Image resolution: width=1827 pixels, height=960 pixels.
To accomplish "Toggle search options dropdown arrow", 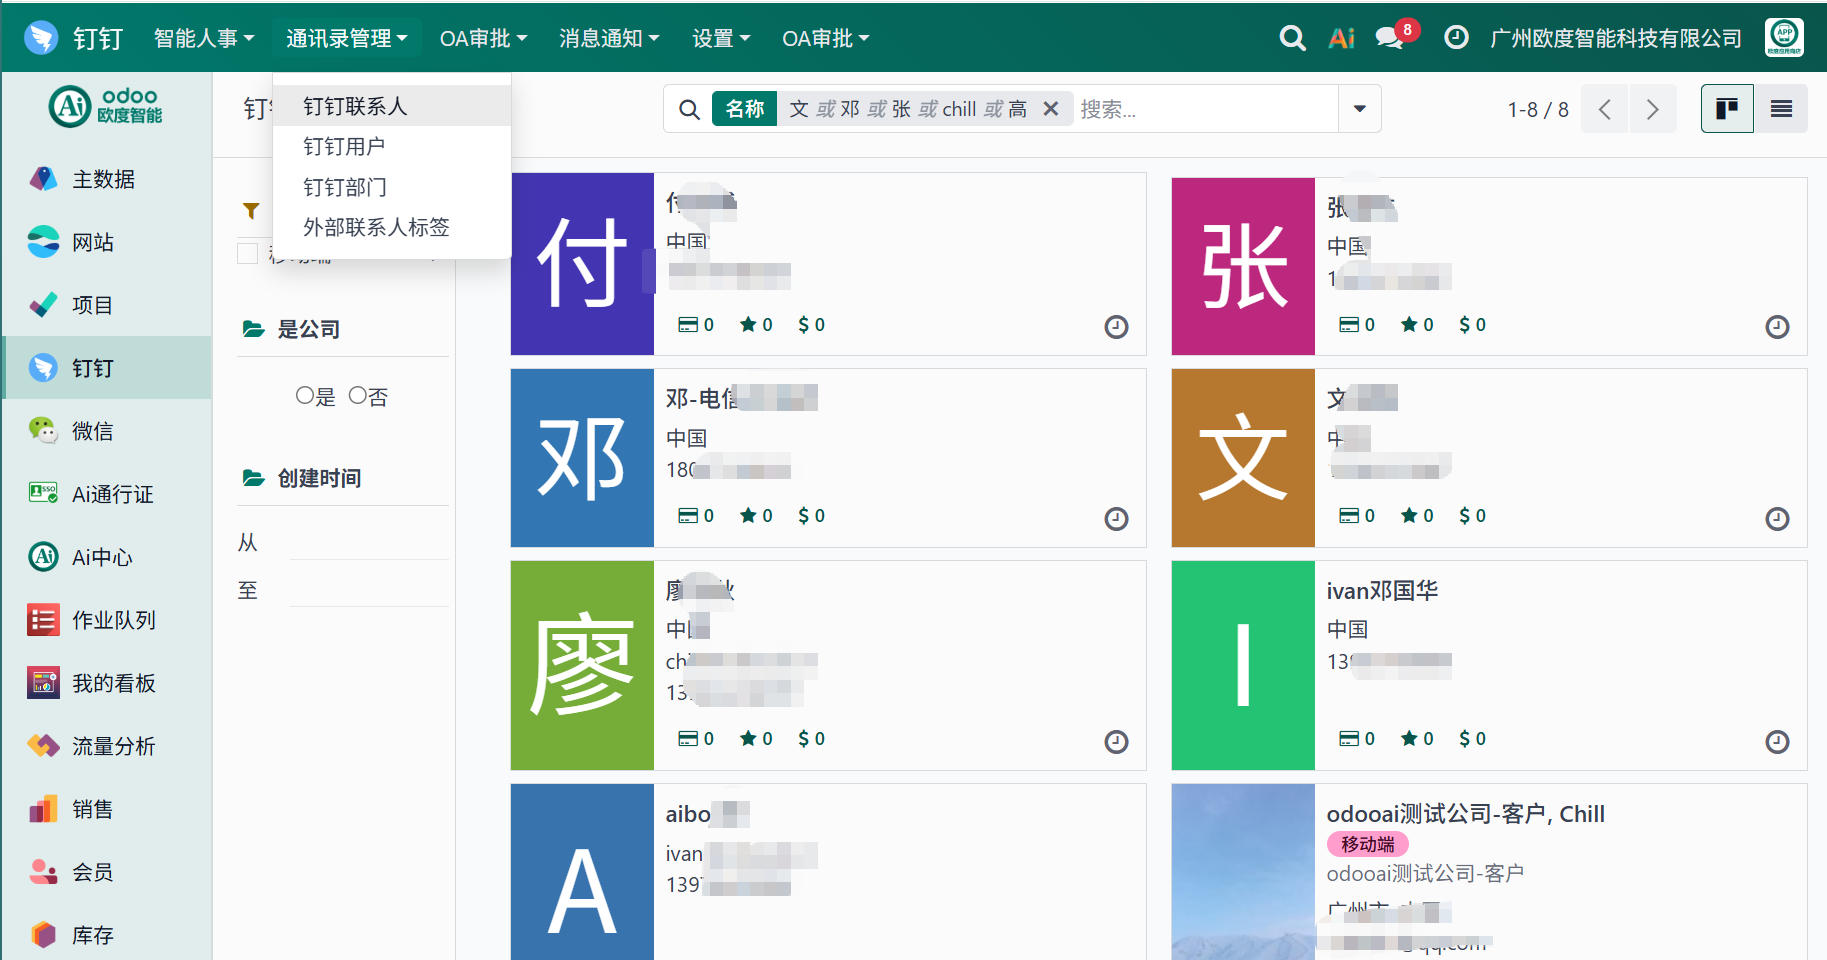I will [x=1359, y=109].
